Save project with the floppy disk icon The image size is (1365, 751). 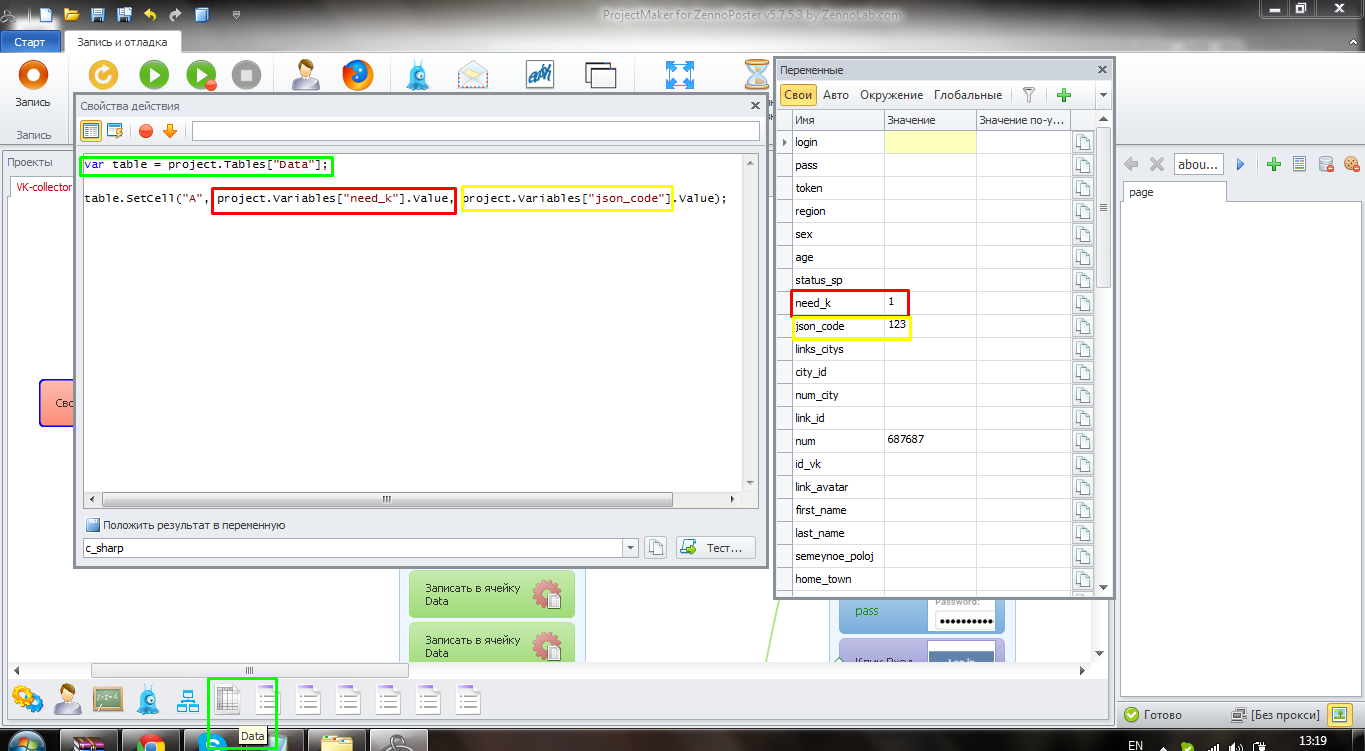98,14
